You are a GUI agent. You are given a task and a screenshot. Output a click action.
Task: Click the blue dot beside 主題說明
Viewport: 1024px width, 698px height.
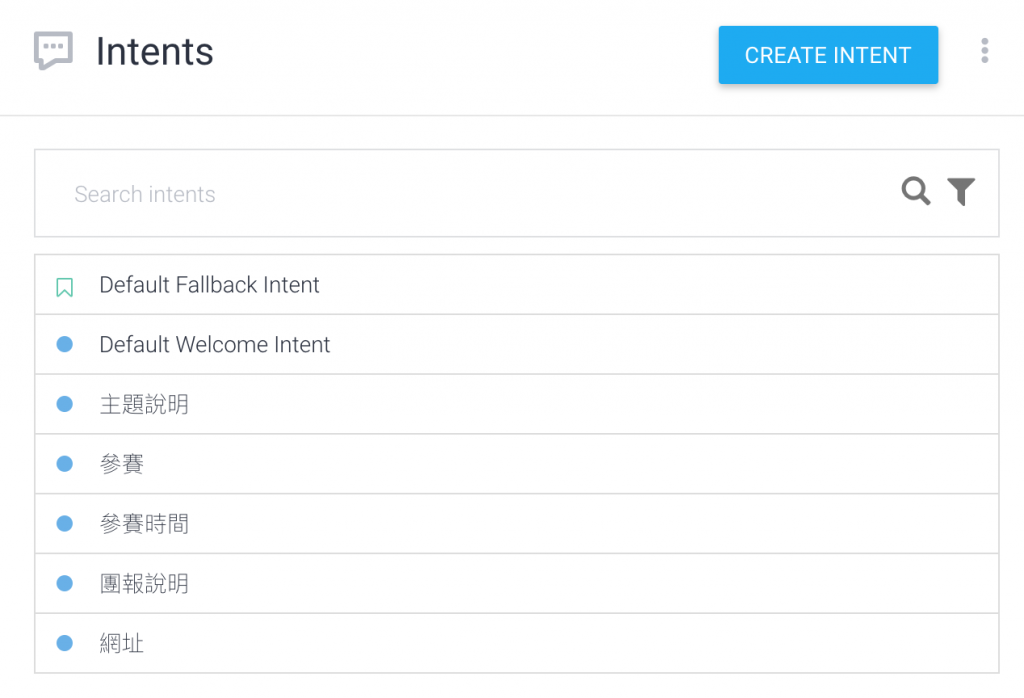coord(65,405)
